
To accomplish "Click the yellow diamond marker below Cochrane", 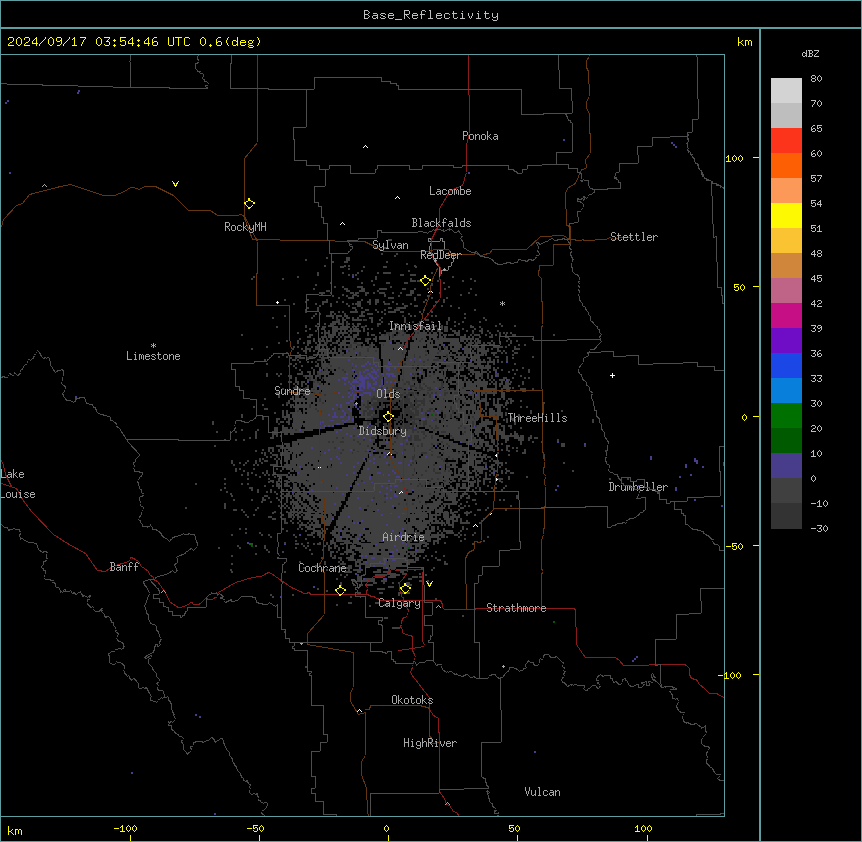I will pyautogui.click(x=340, y=590).
